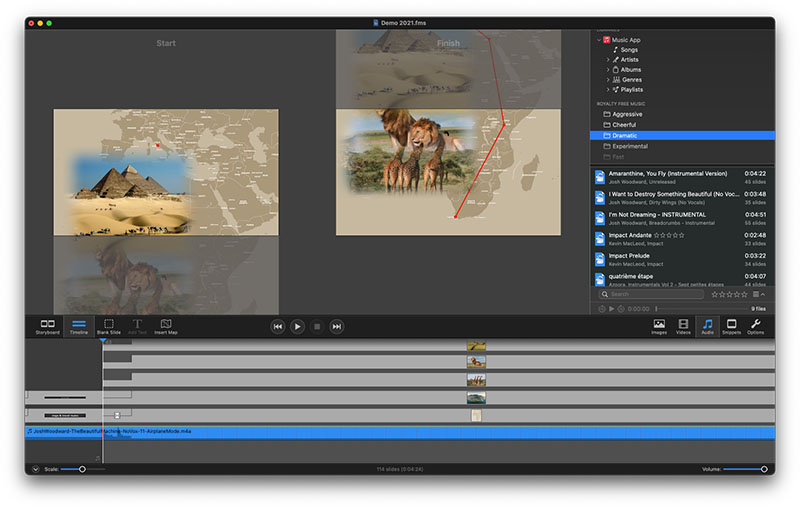Viewport: 800px width, 508px height.
Task: Click the lion thumbnail in timeline
Action: pyautogui.click(x=476, y=362)
